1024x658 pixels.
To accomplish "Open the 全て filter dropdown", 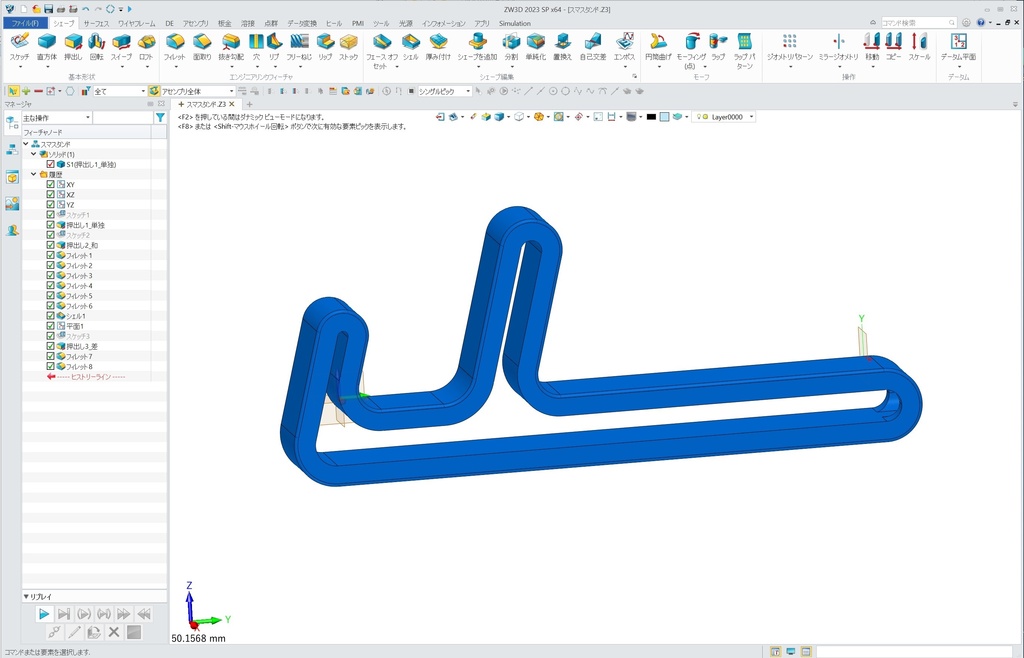I will click(x=120, y=91).
